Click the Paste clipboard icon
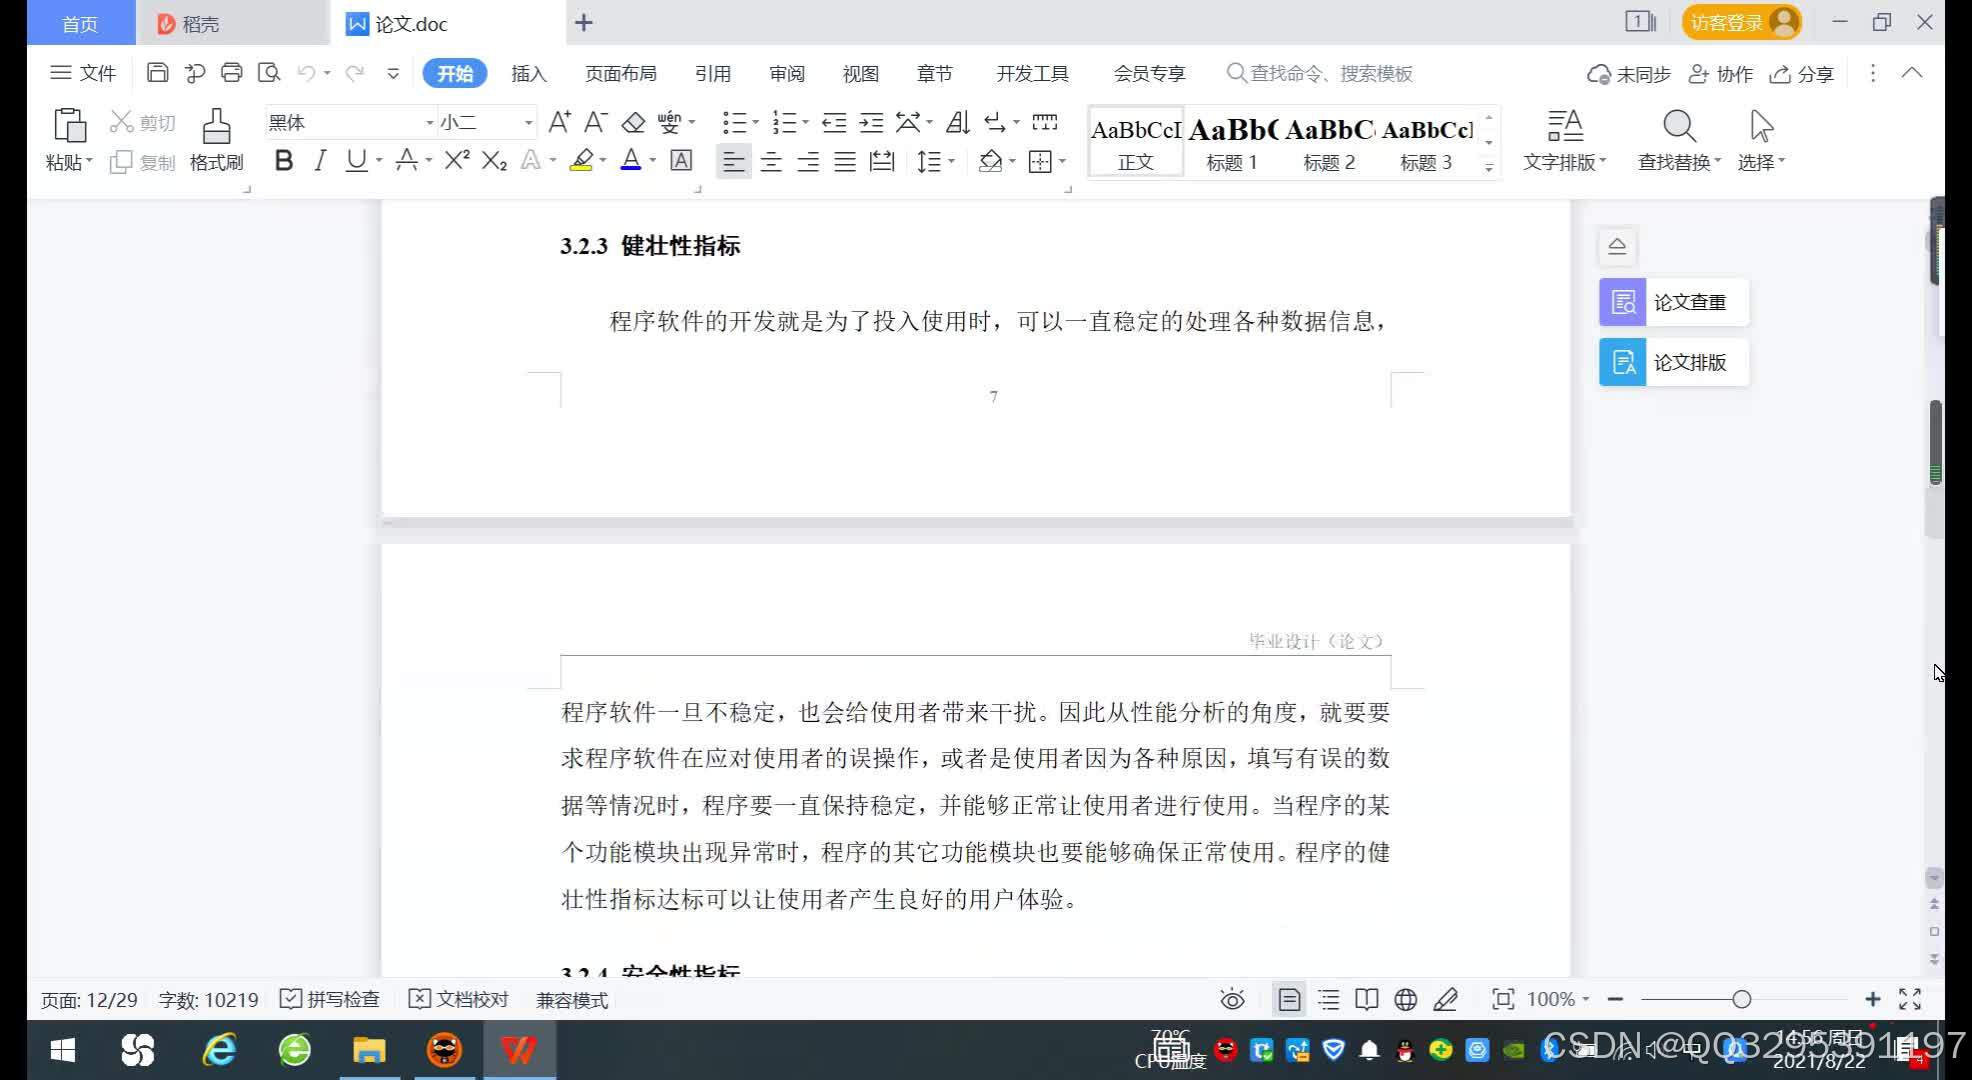Image resolution: width=1972 pixels, height=1080 pixels. (69, 126)
